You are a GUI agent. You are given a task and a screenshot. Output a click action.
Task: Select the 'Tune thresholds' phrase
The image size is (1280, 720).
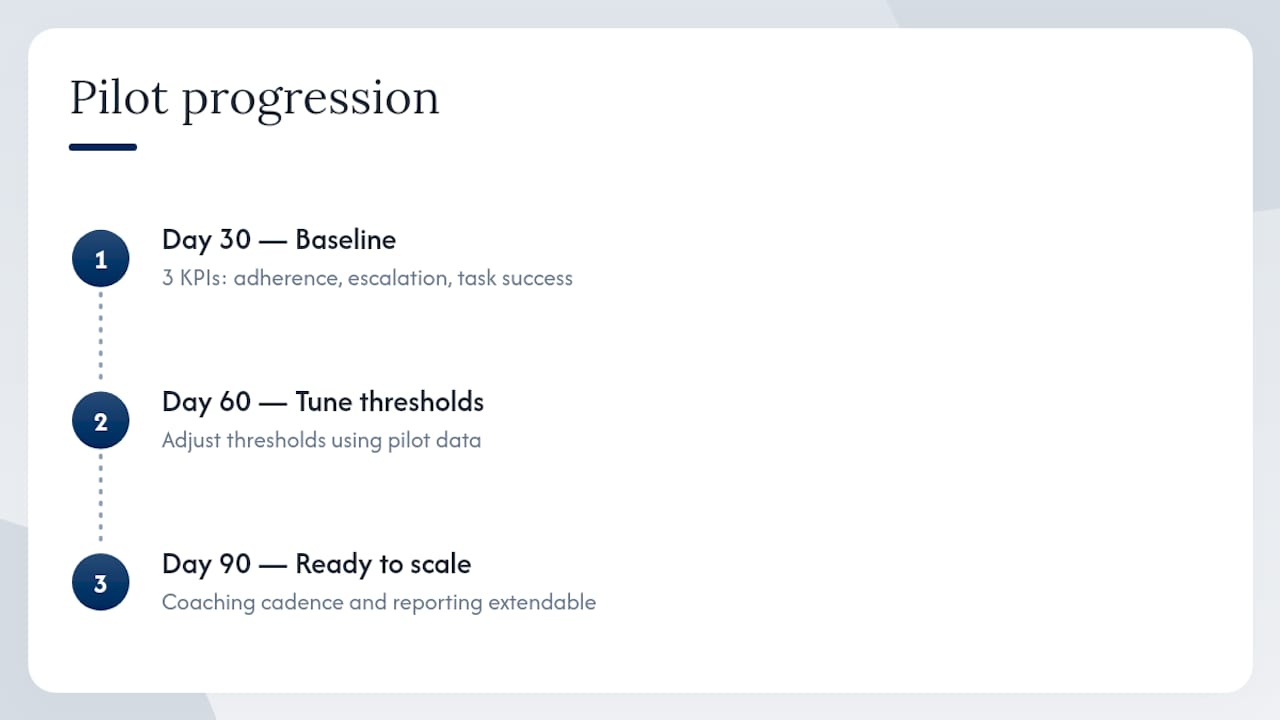point(390,402)
